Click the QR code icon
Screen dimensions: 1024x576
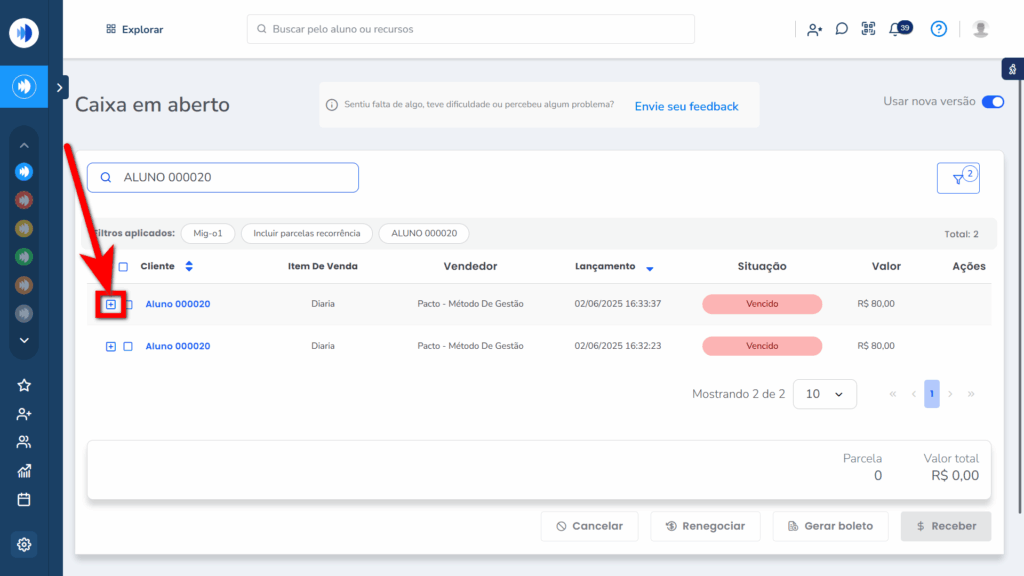click(x=868, y=29)
